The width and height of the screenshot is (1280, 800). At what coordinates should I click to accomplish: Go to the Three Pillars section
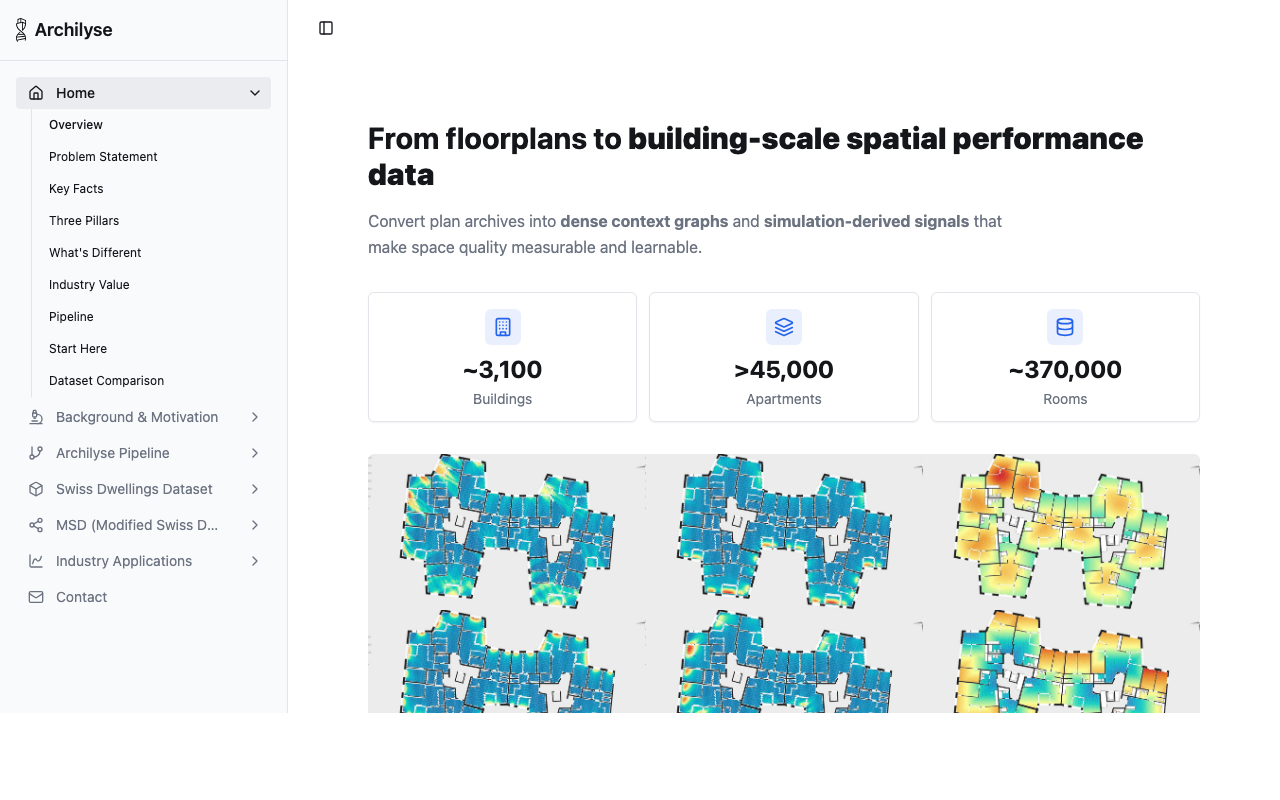84,221
